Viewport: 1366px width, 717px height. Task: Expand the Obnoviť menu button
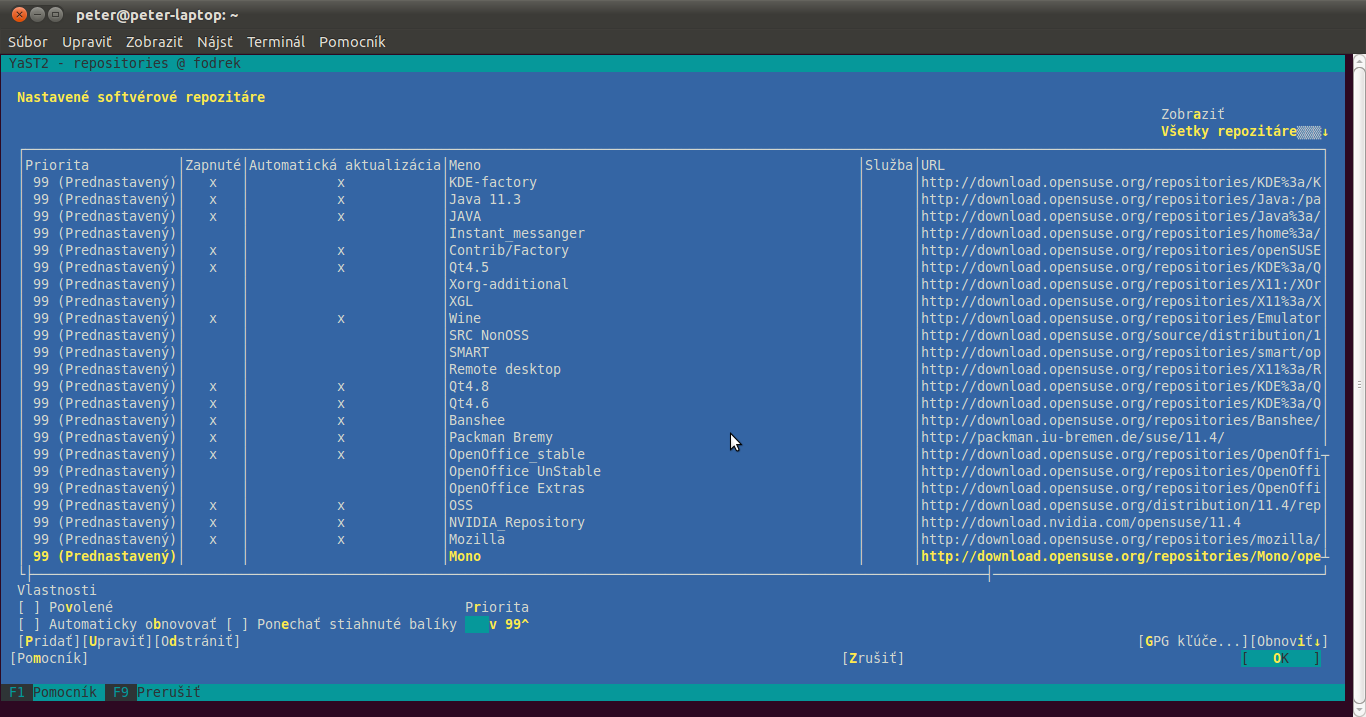[1289, 641]
